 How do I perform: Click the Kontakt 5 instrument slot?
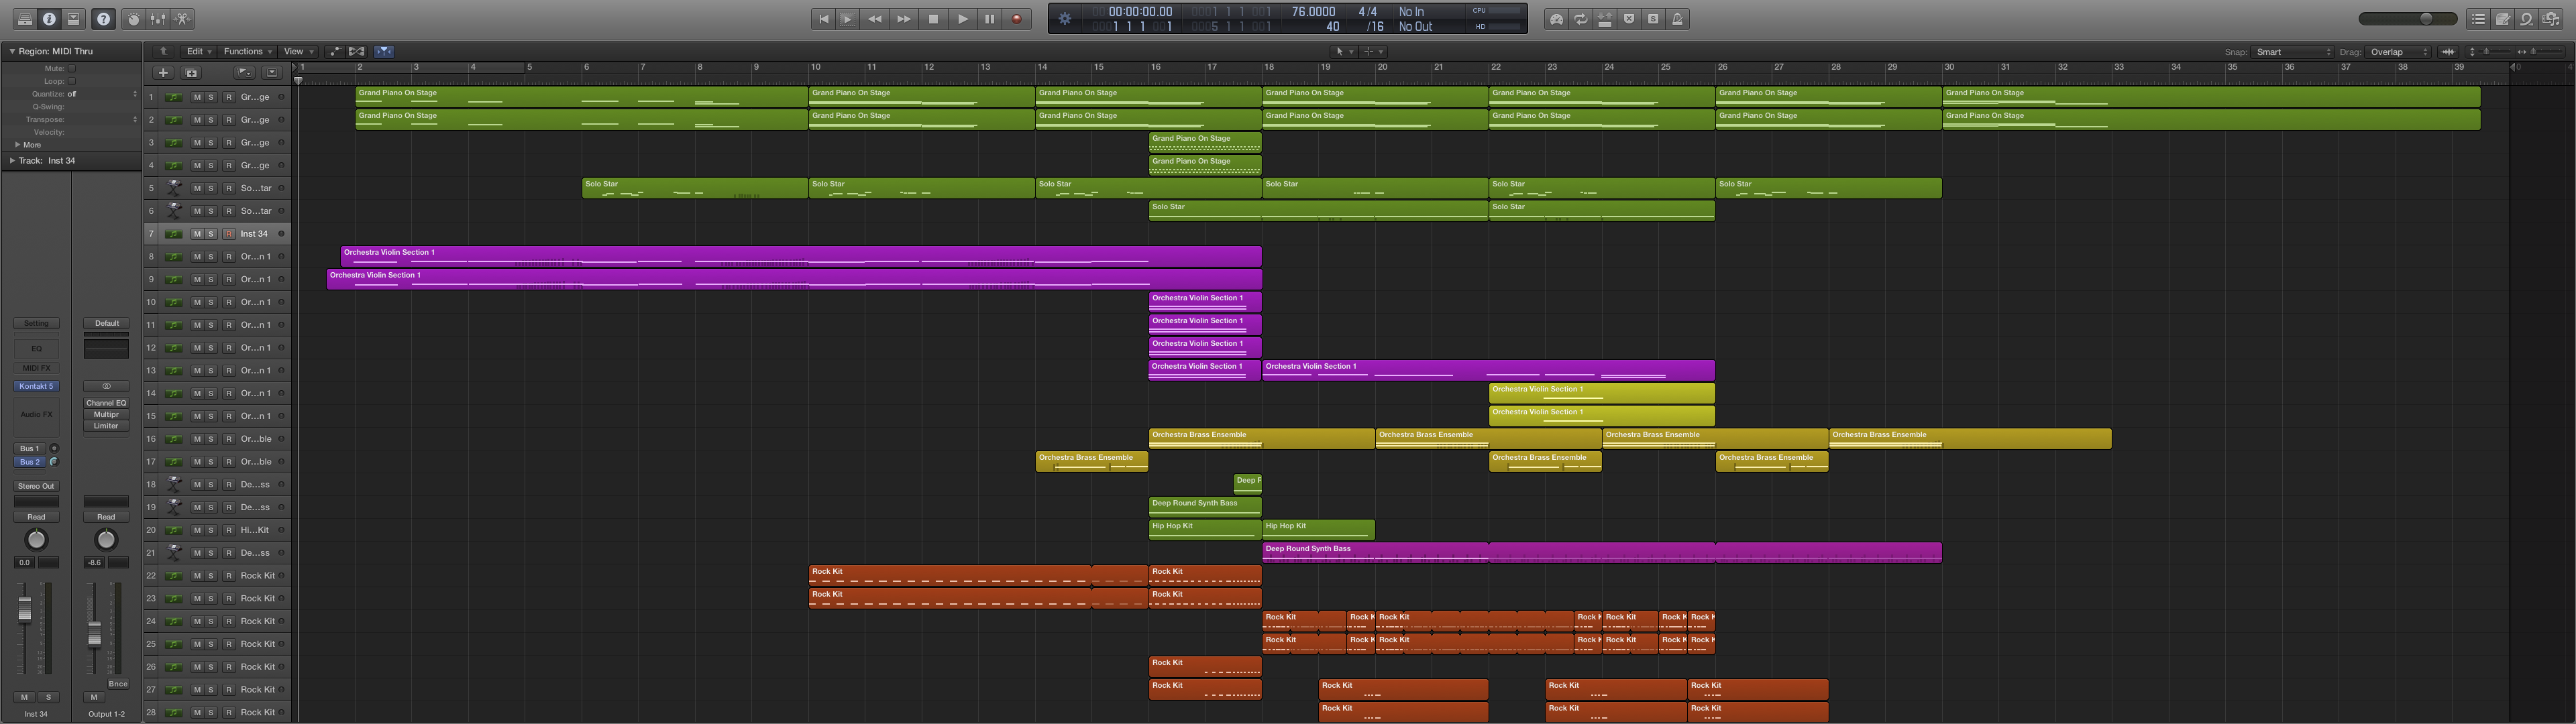tap(36, 386)
